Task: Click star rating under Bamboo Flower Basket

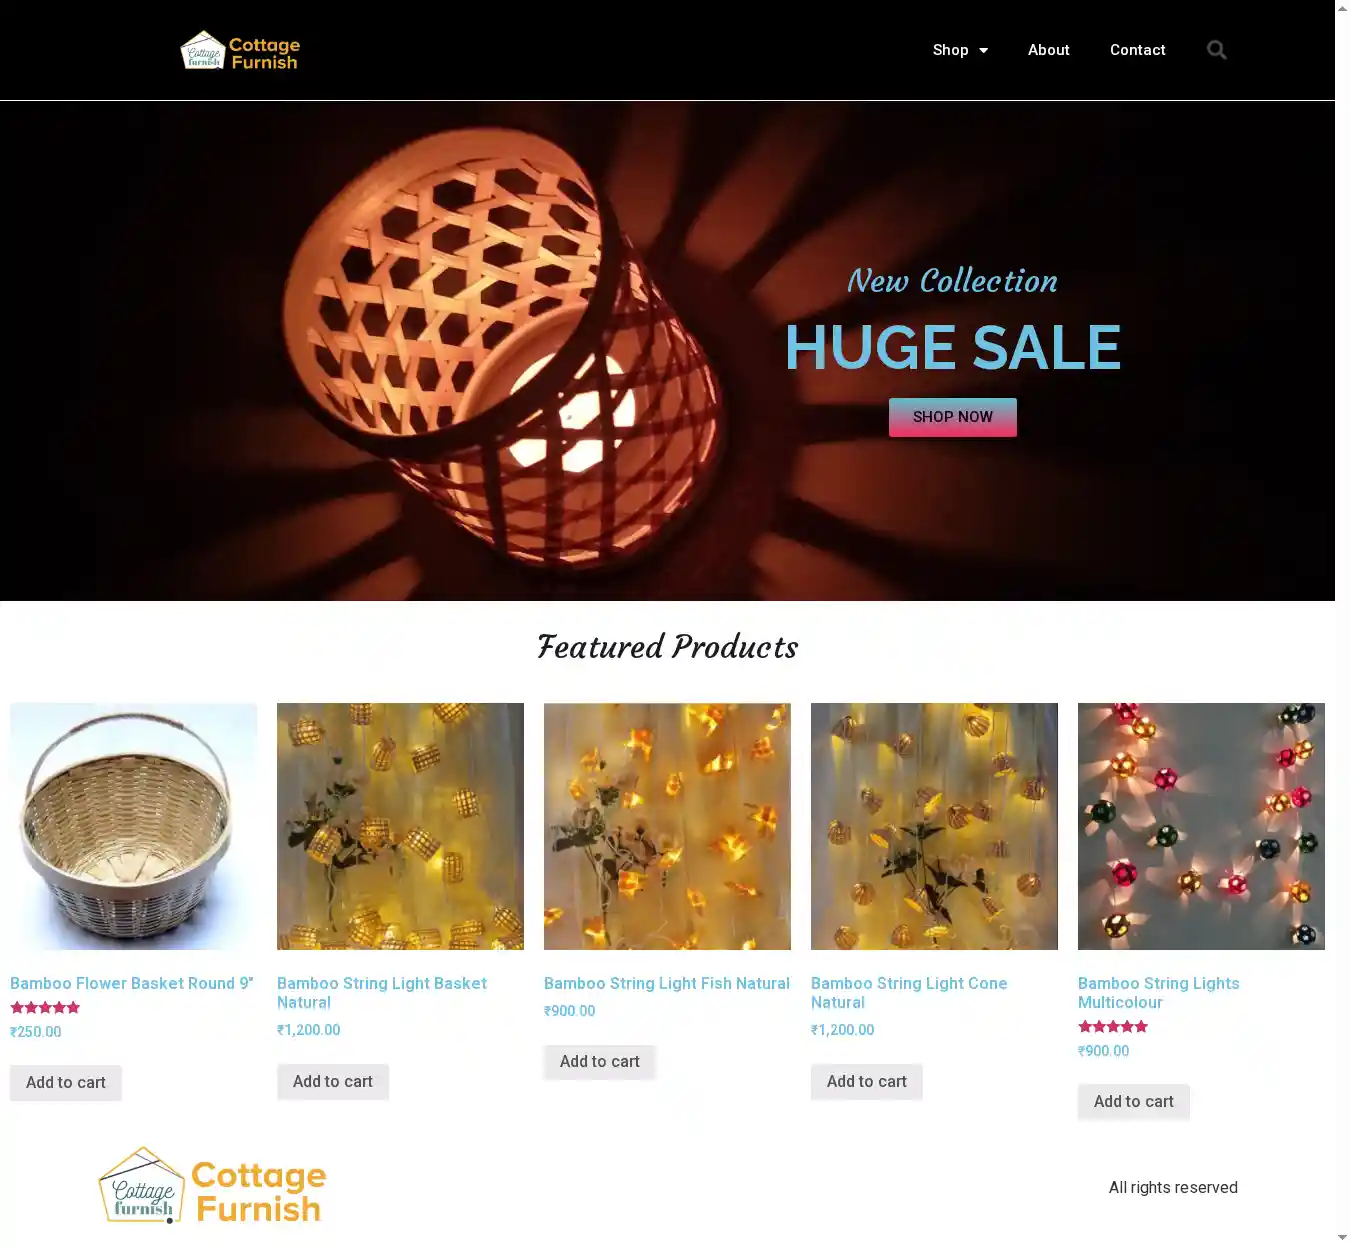Action: tap(45, 1008)
